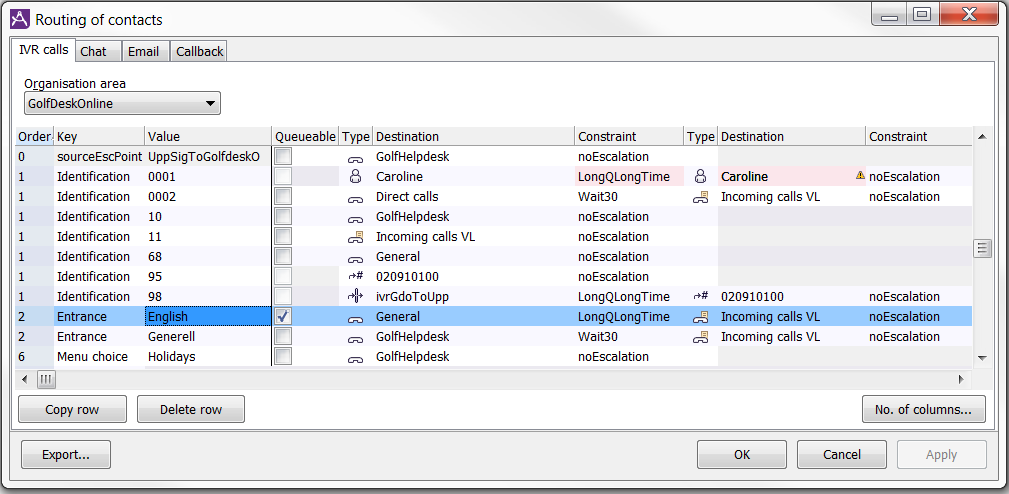The image size is (1009, 494).
Task: Open No. of columns dialog
Action: click(x=923, y=409)
